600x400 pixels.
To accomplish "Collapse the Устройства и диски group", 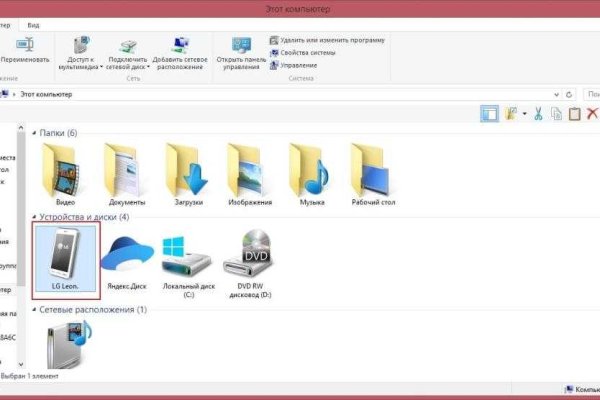I will (x=36, y=217).
